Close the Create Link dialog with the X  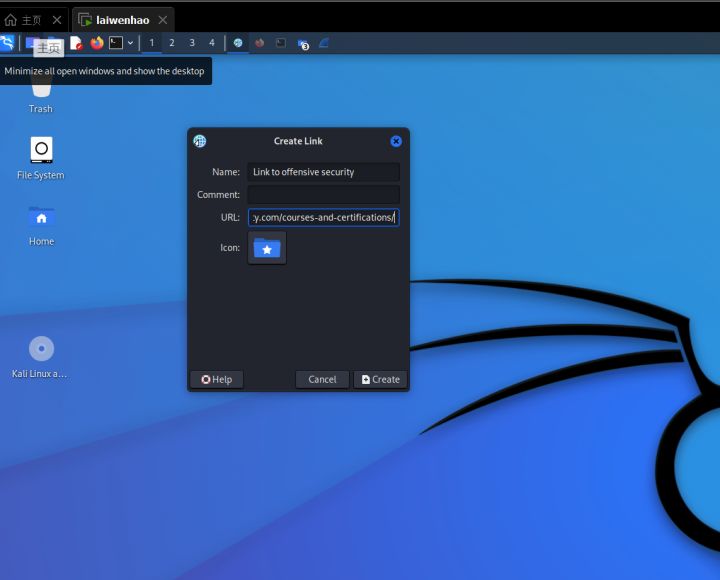[x=396, y=141]
